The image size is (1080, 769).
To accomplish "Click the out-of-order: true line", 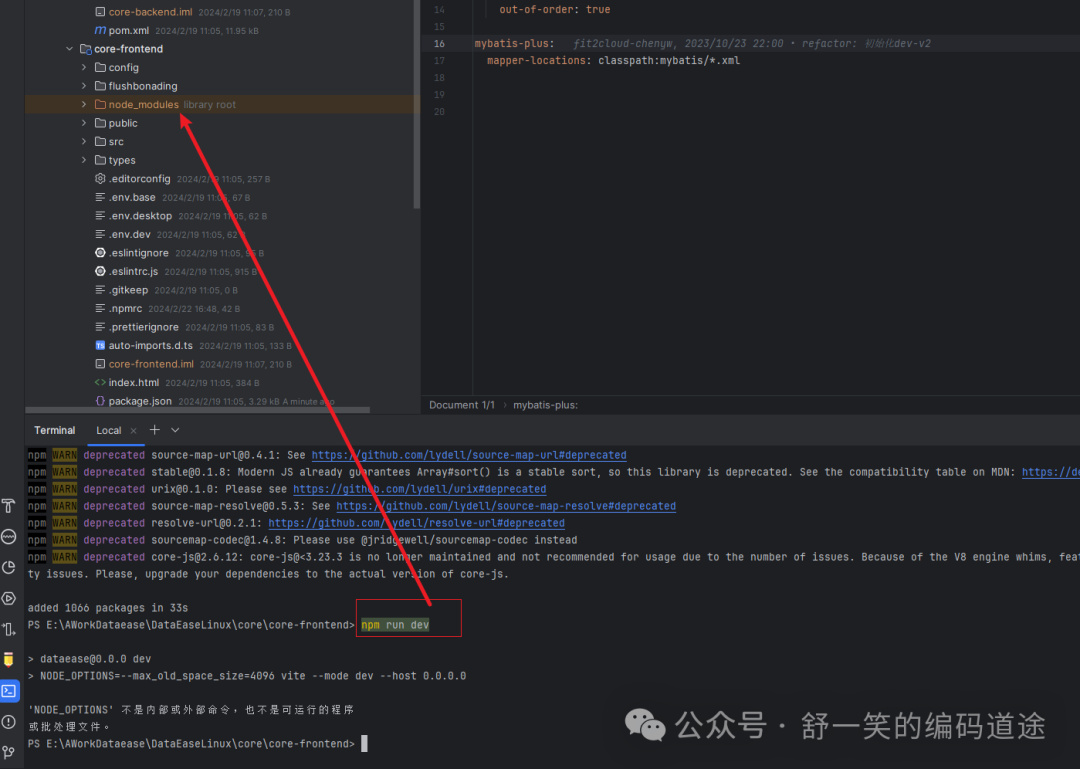I will 554,10.
